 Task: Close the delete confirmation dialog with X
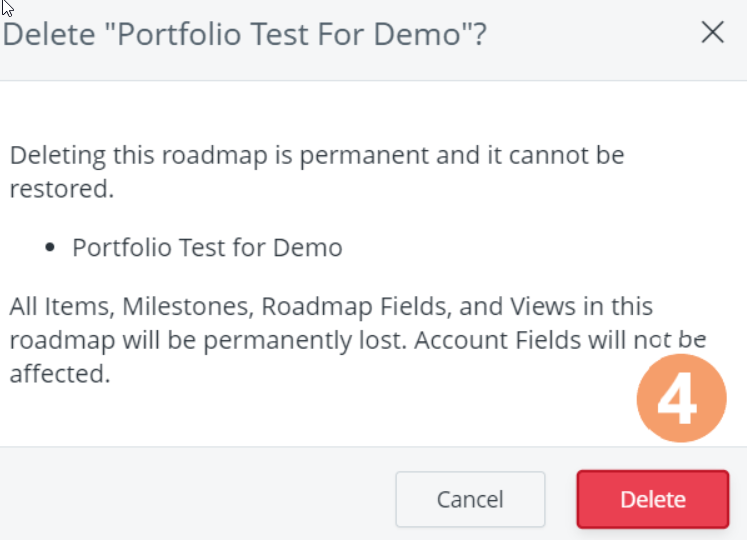(x=712, y=33)
